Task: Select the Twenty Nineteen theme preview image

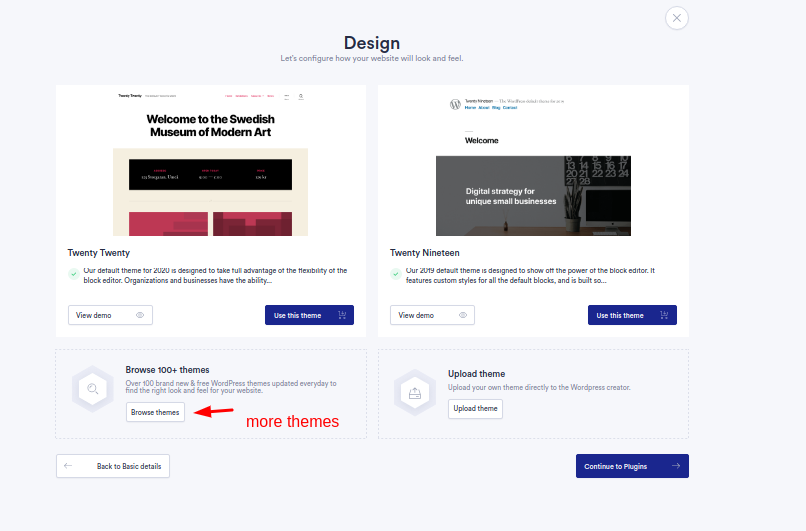Action: point(533,161)
